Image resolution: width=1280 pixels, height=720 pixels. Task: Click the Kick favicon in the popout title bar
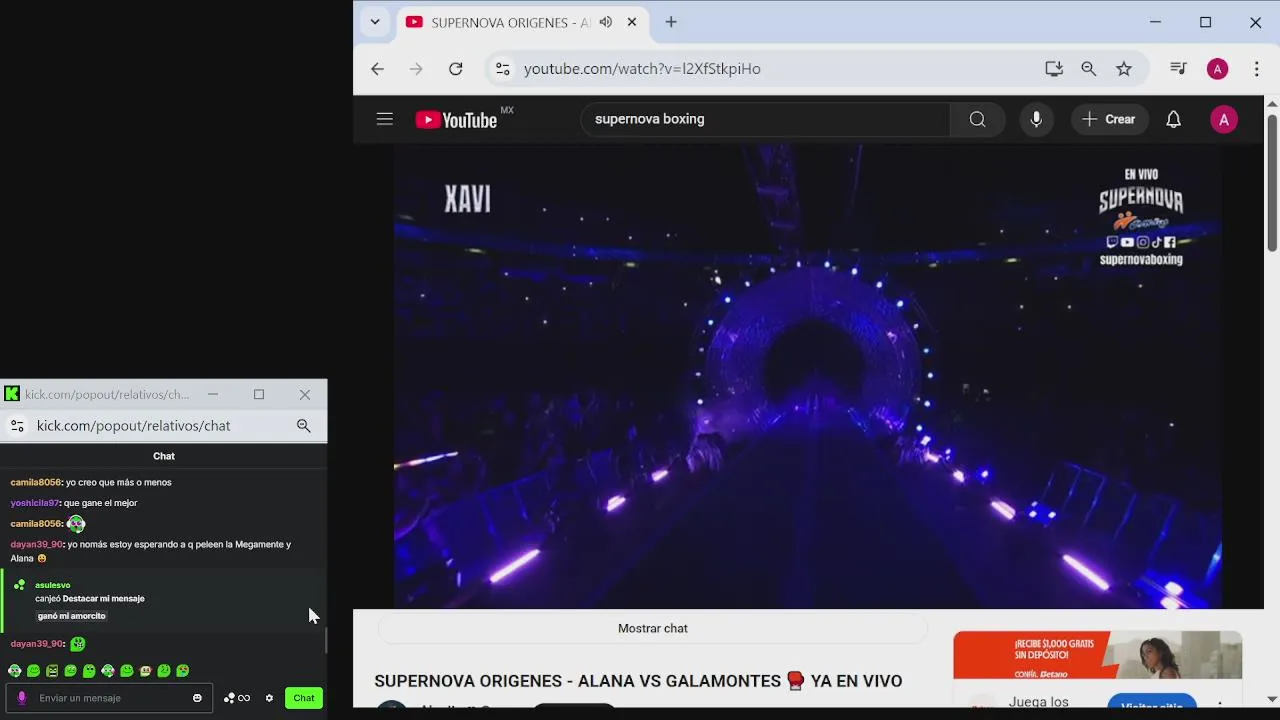point(12,394)
